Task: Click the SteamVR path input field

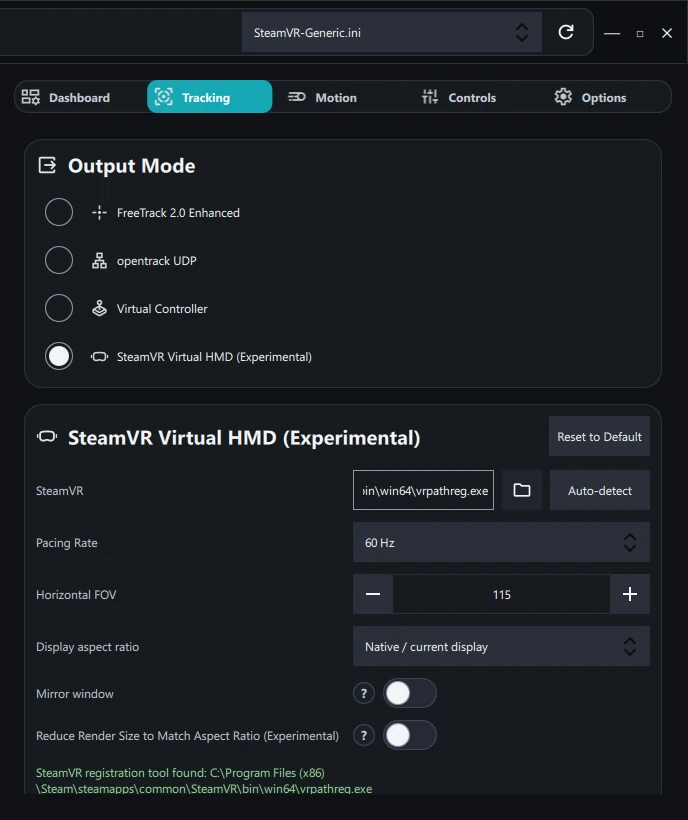Action: [x=423, y=490]
